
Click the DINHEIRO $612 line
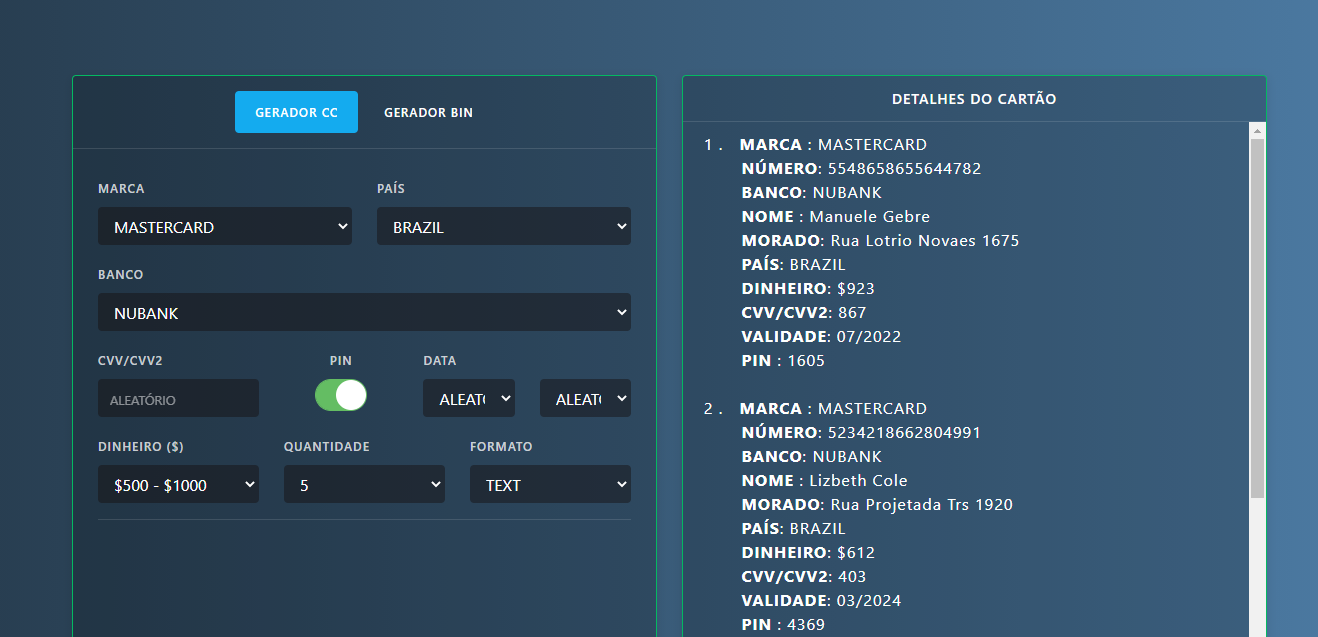click(808, 552)
